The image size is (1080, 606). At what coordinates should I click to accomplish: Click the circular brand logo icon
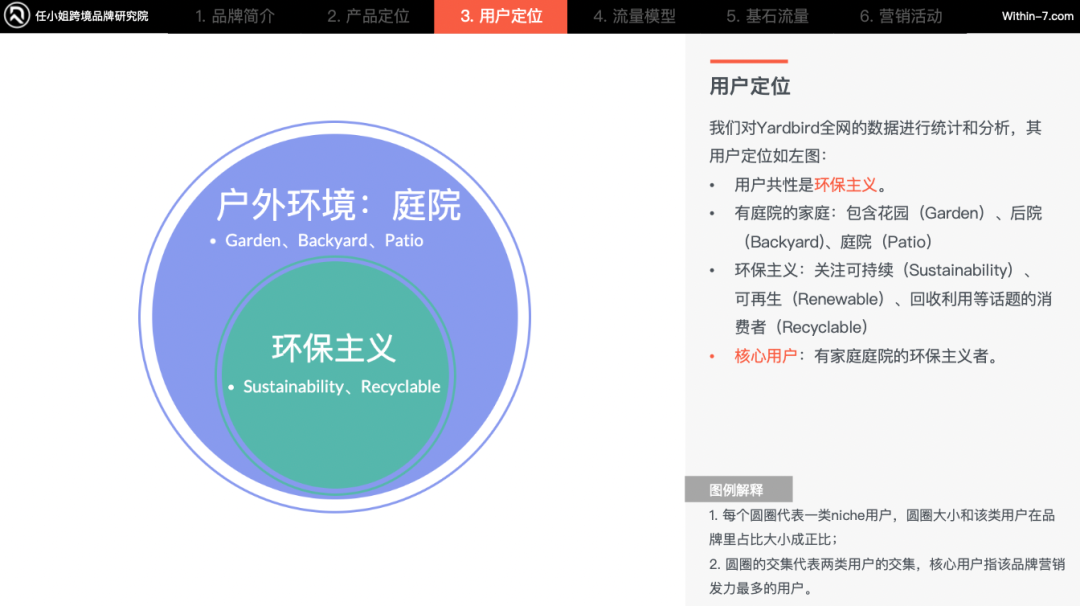point(17,15)
